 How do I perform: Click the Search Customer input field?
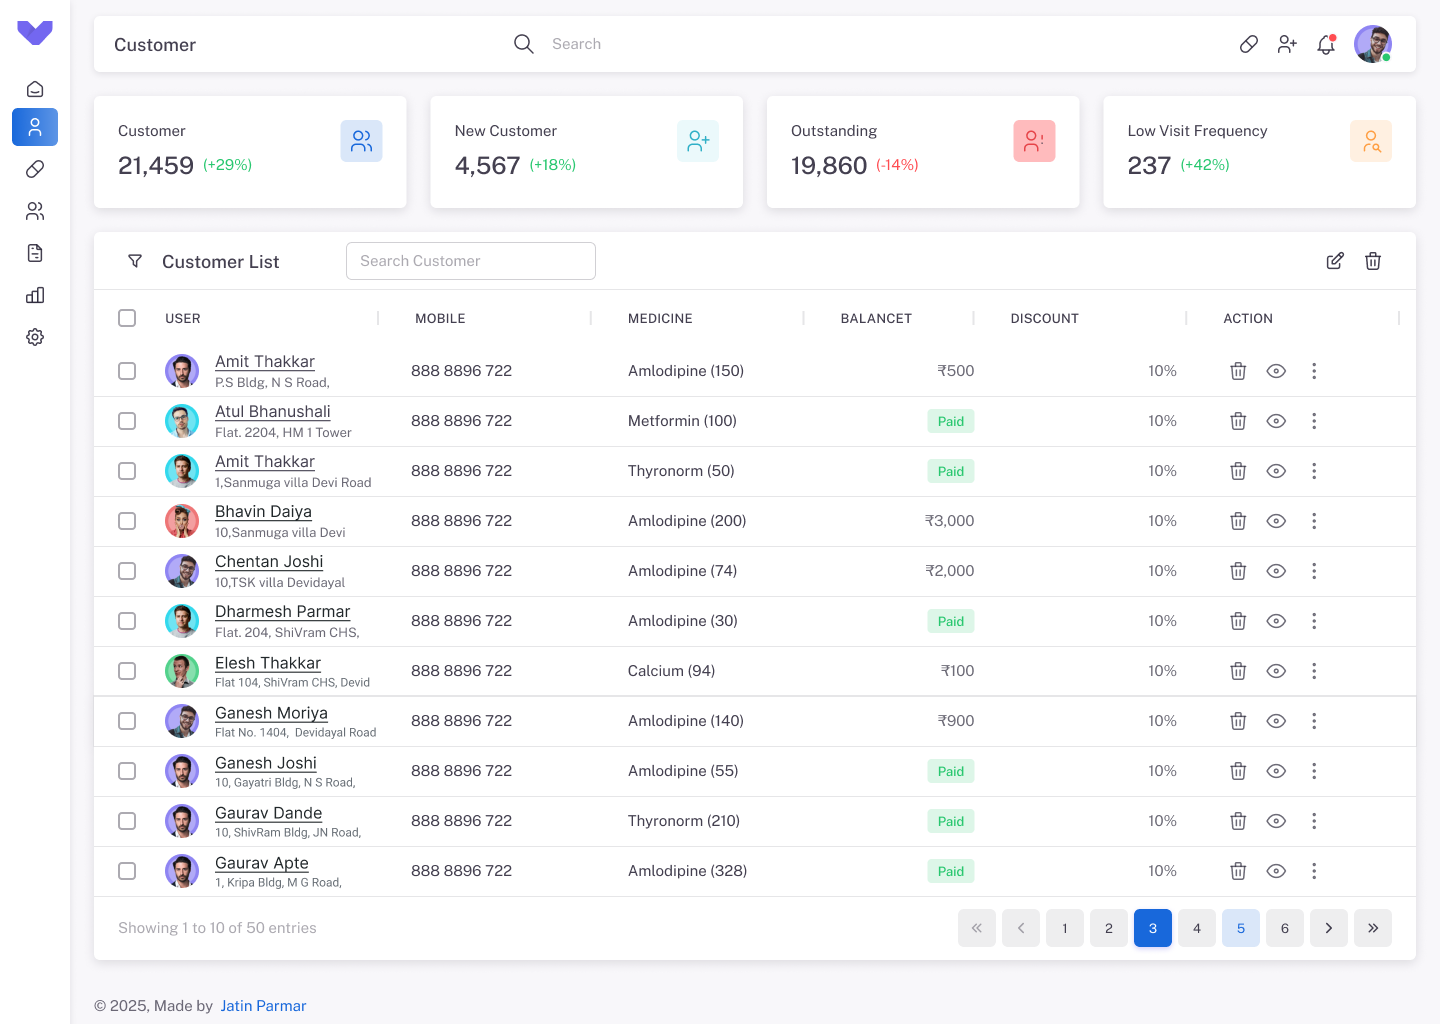[471, 261]
